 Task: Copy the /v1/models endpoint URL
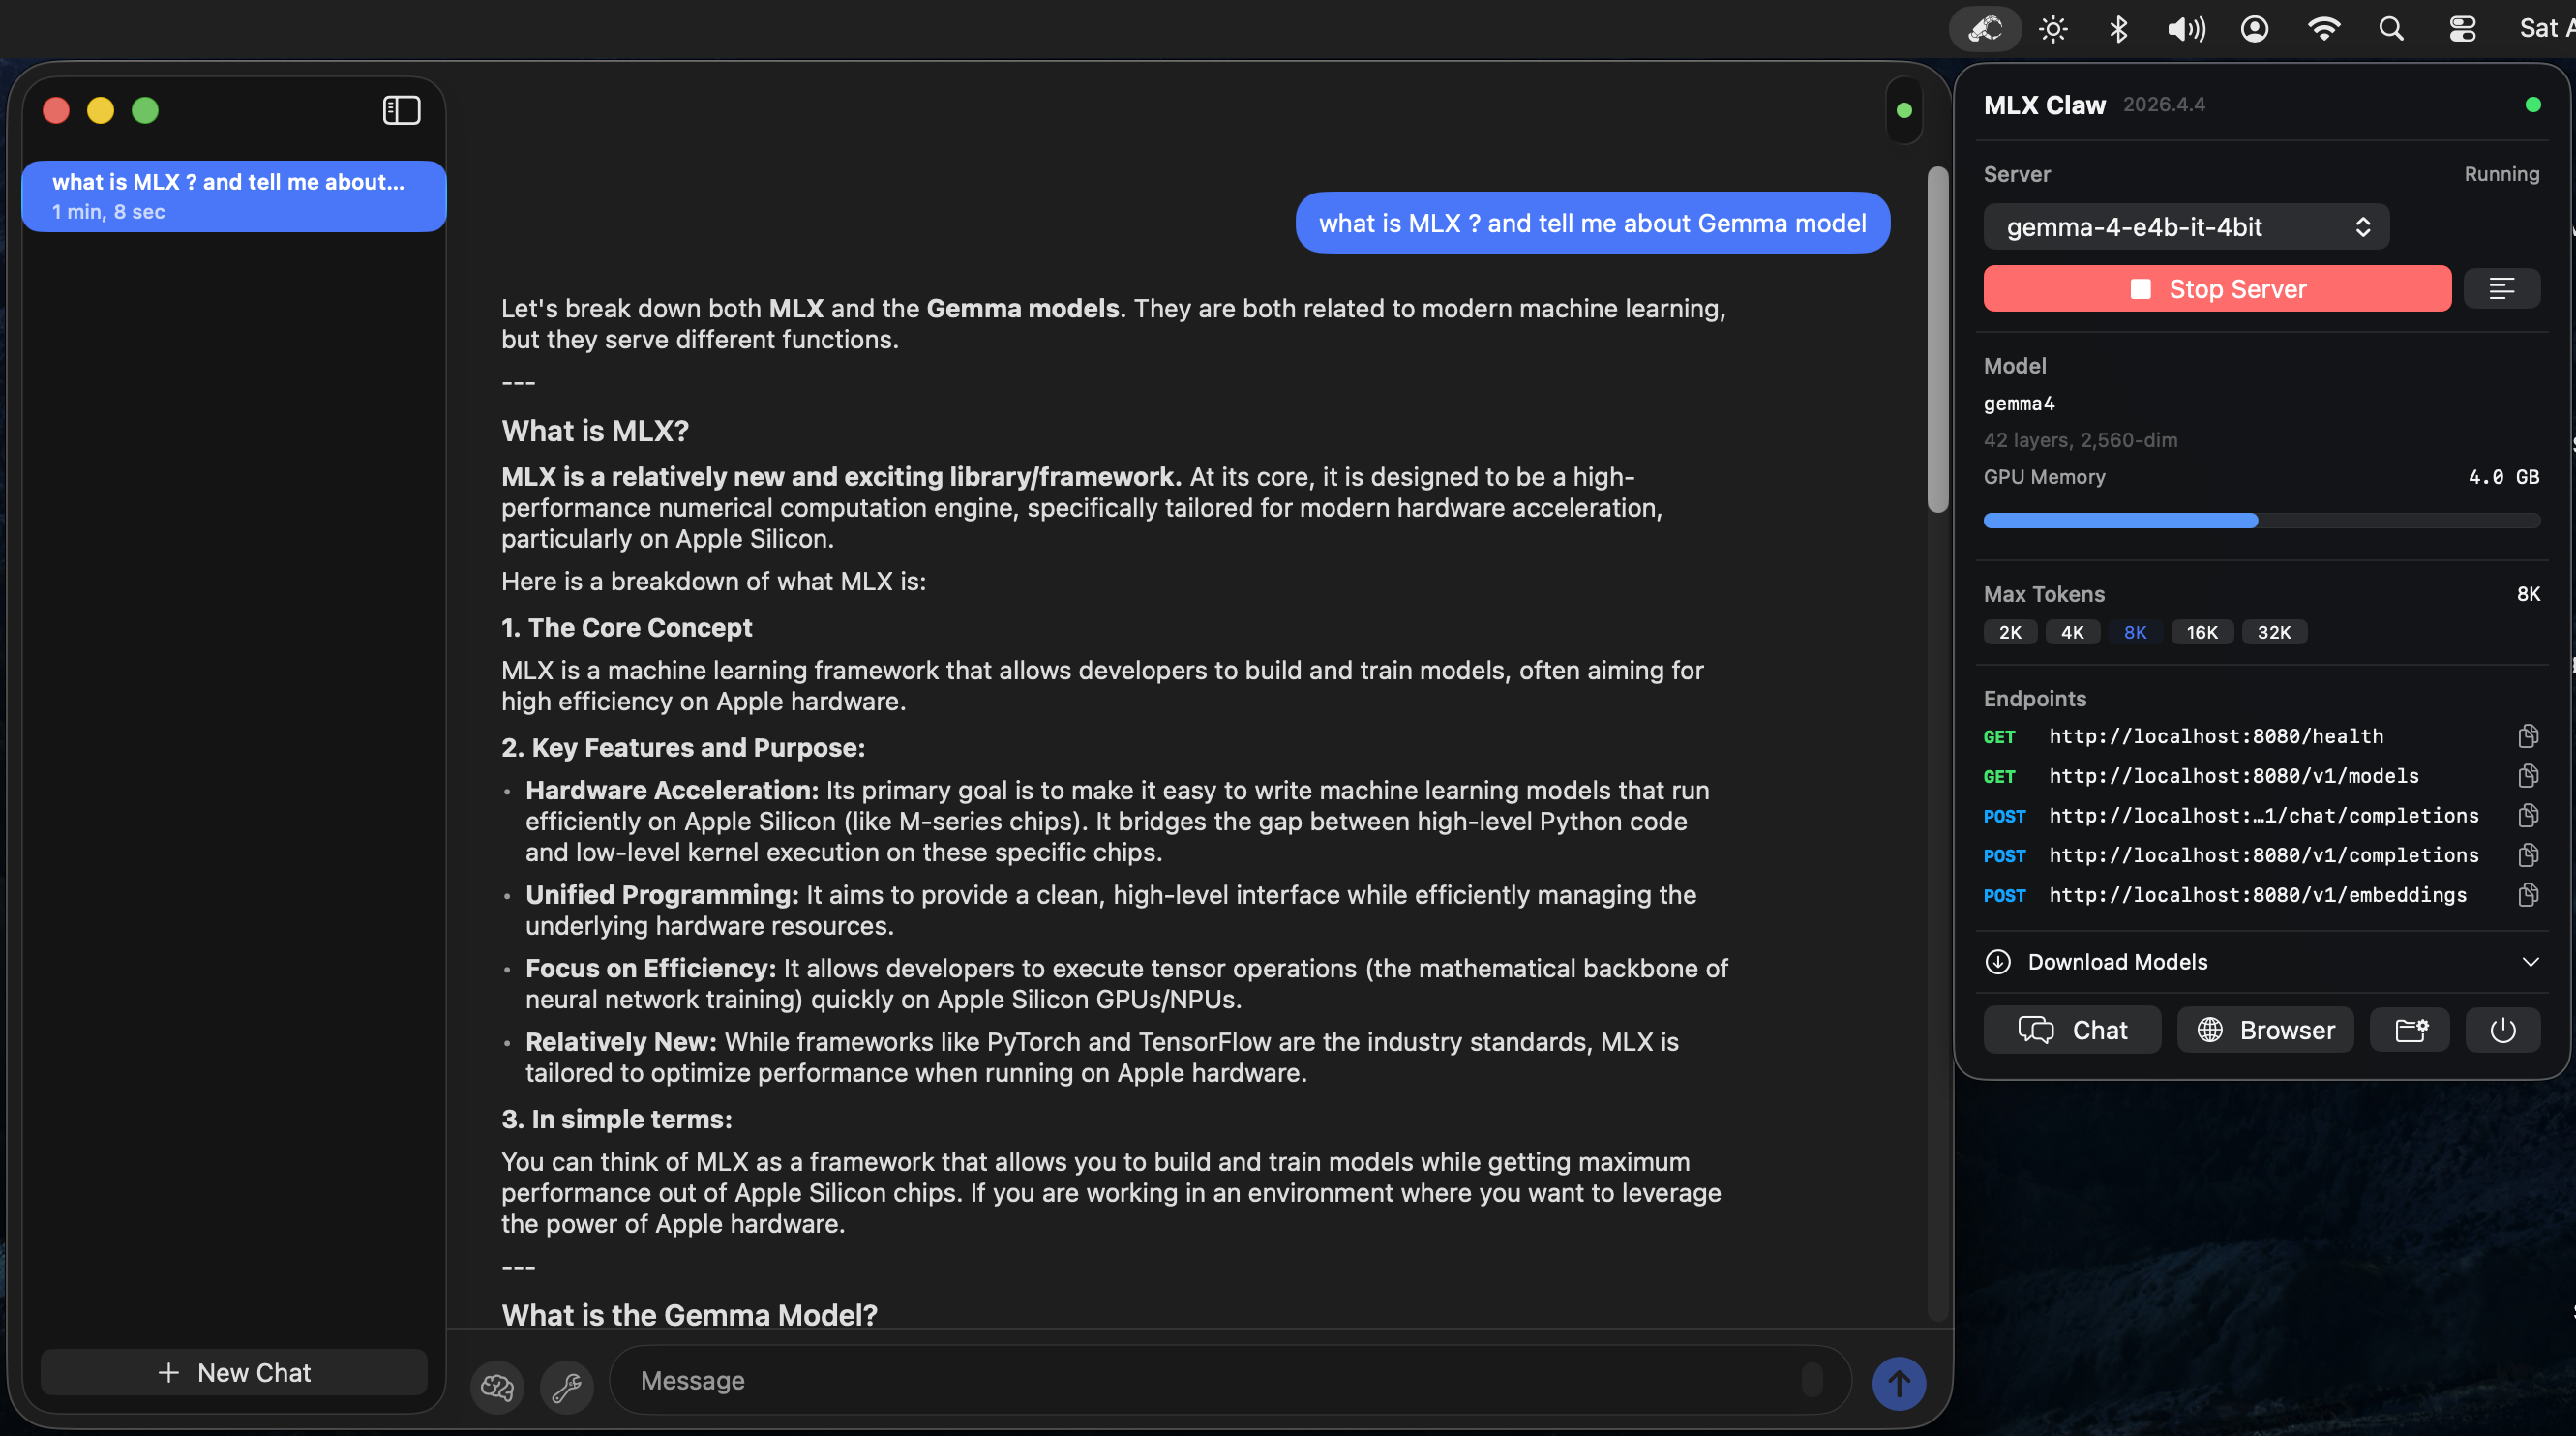[2528, 776]
